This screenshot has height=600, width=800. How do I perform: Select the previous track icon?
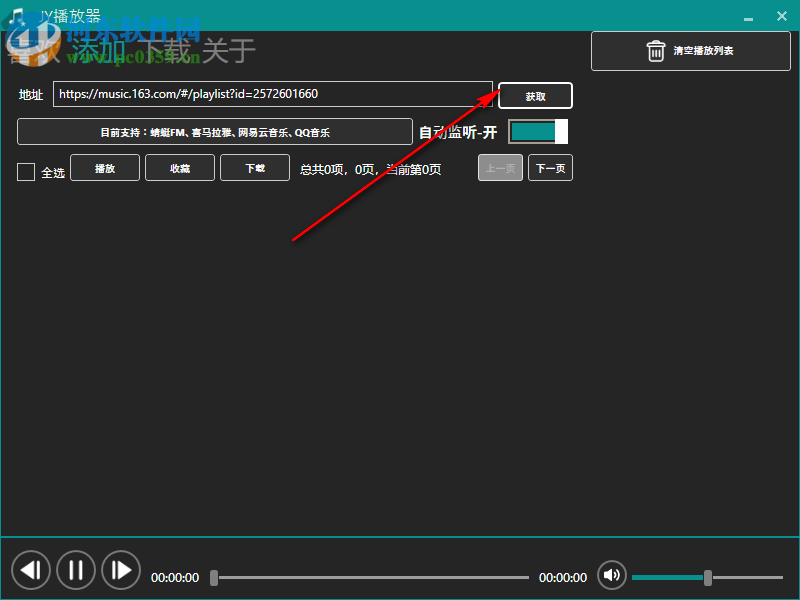(x=31, y=570)
